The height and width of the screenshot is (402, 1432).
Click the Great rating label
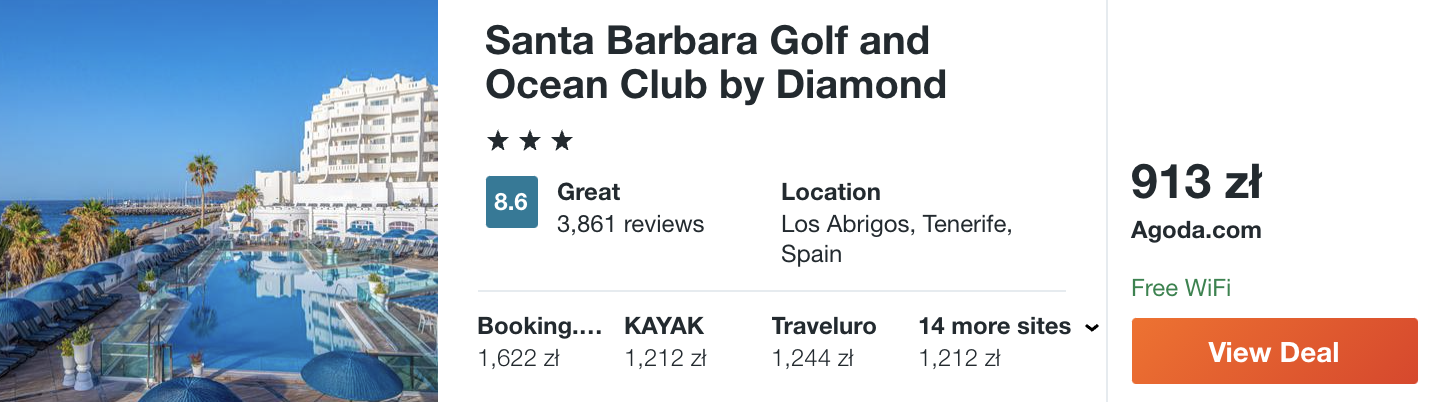[589, 192]
